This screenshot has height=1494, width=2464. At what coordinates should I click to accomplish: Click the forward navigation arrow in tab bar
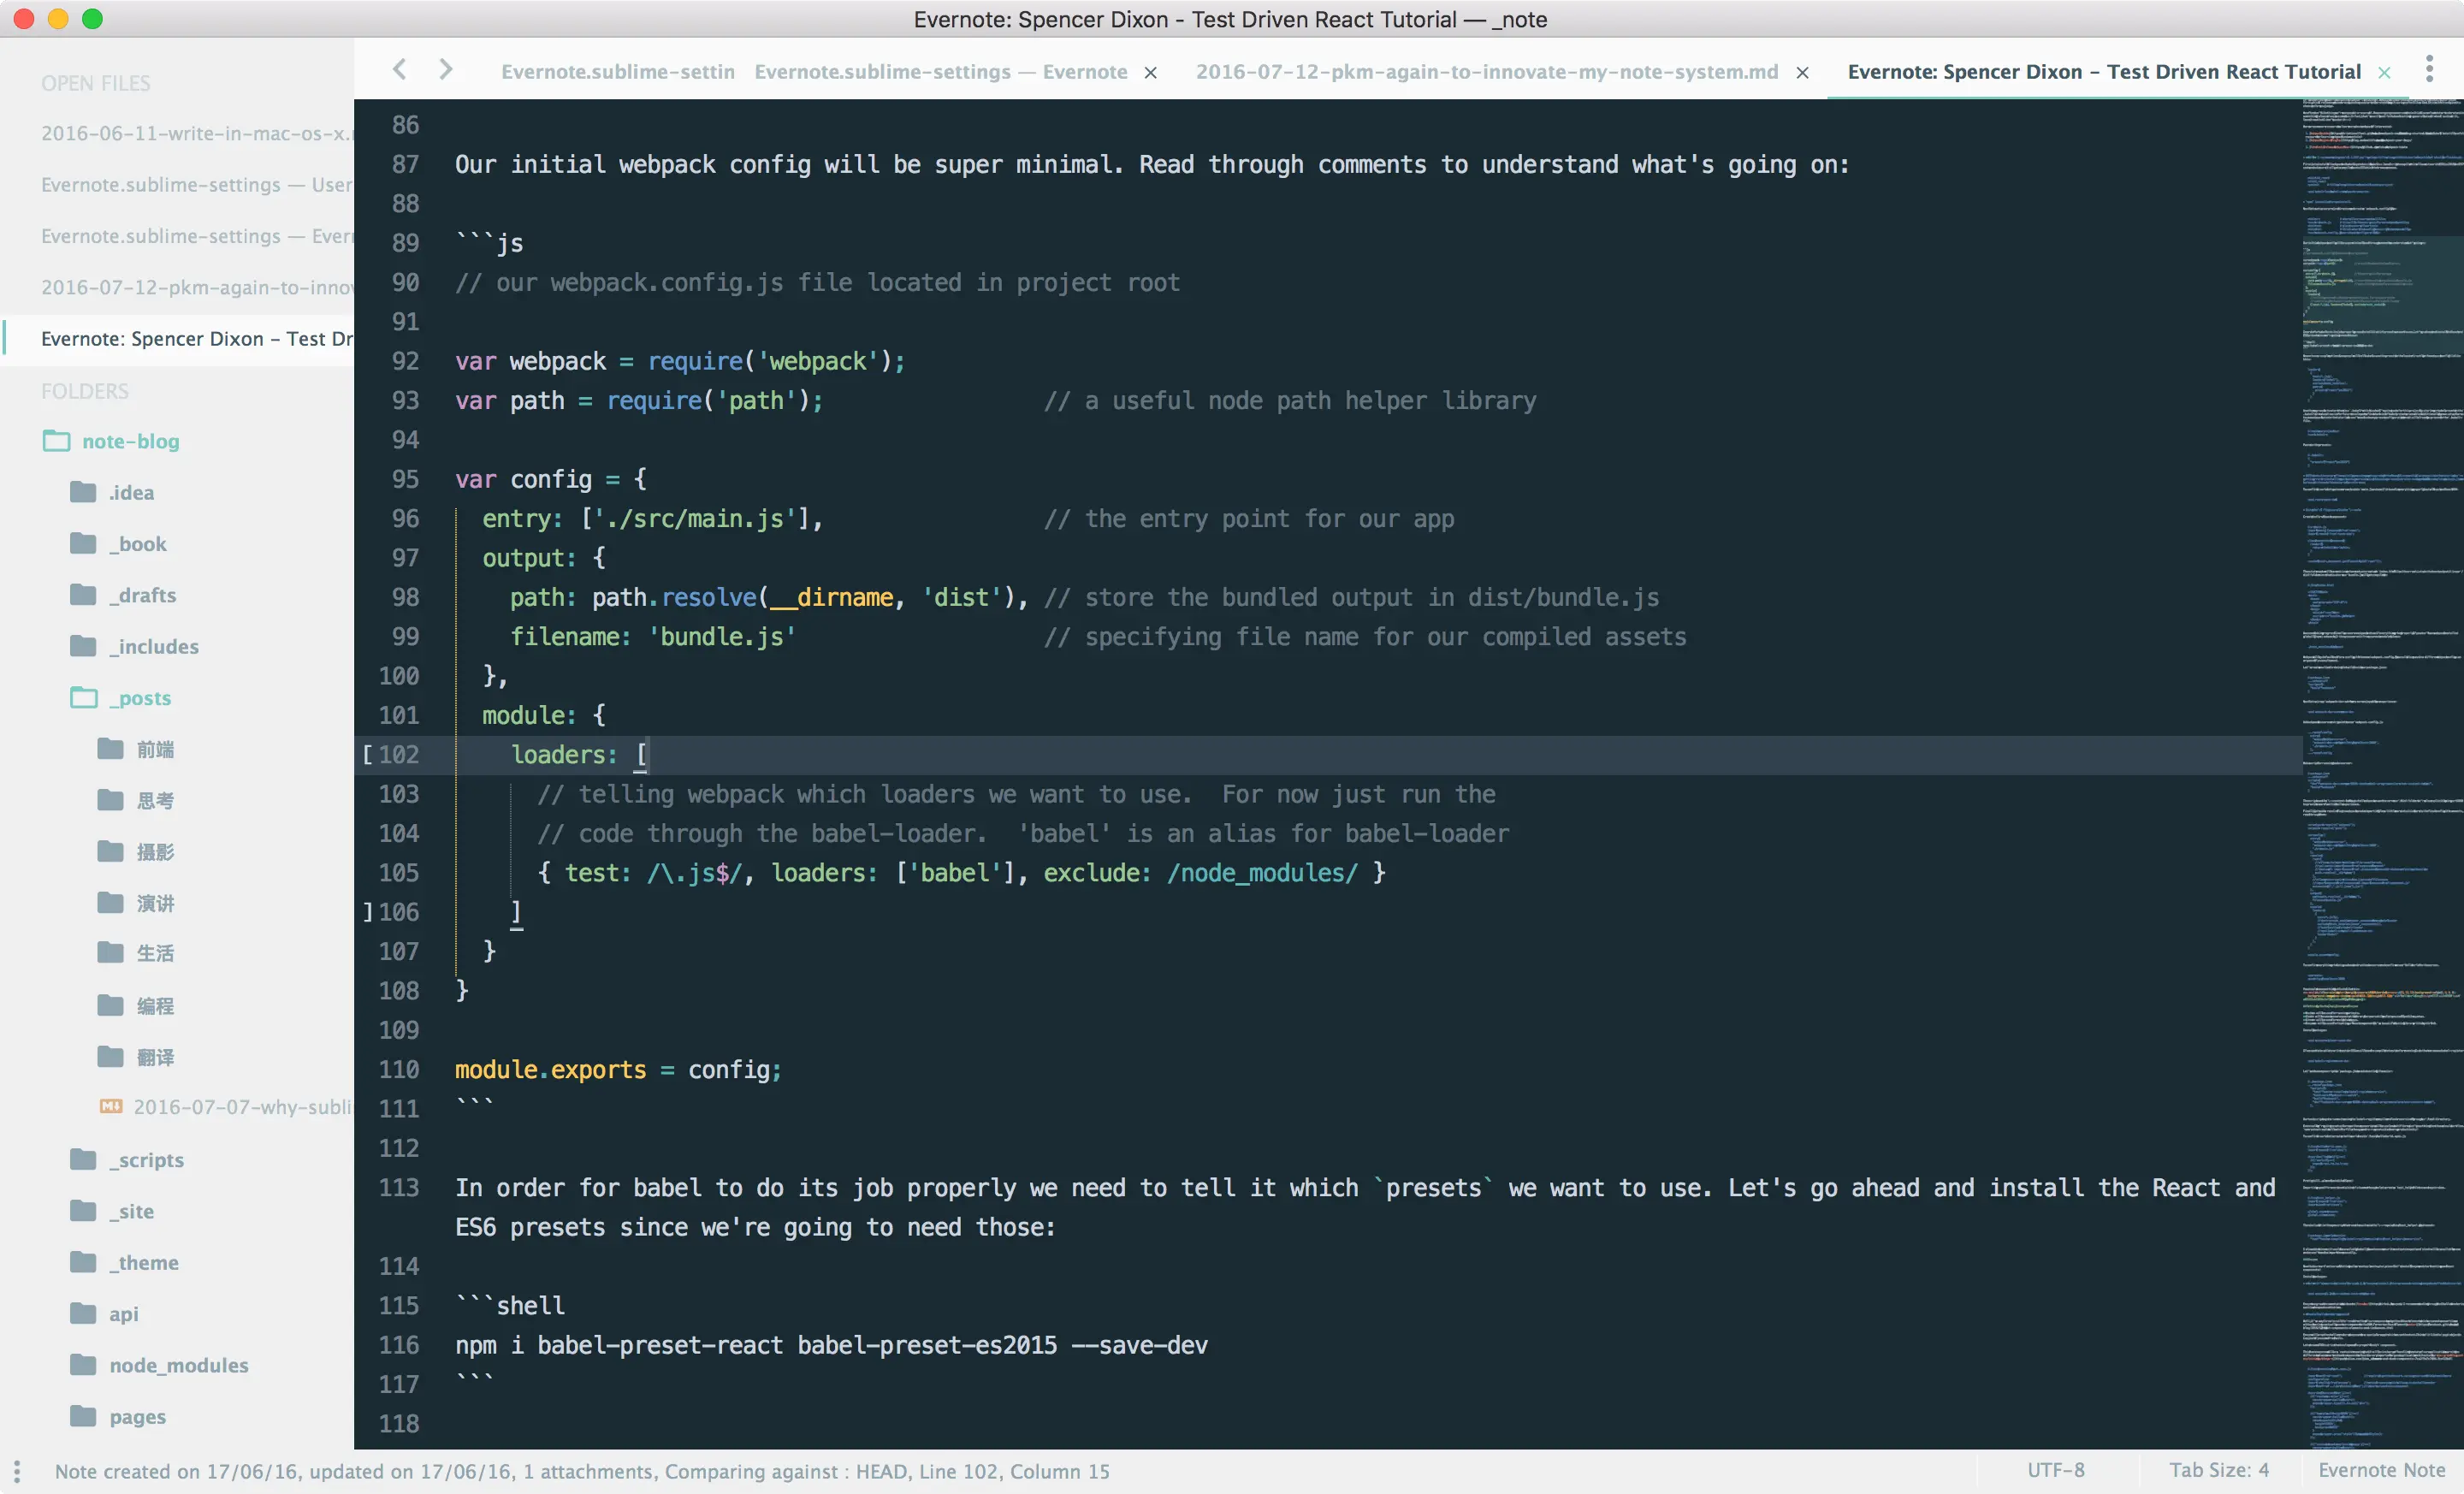coord(446,69)
